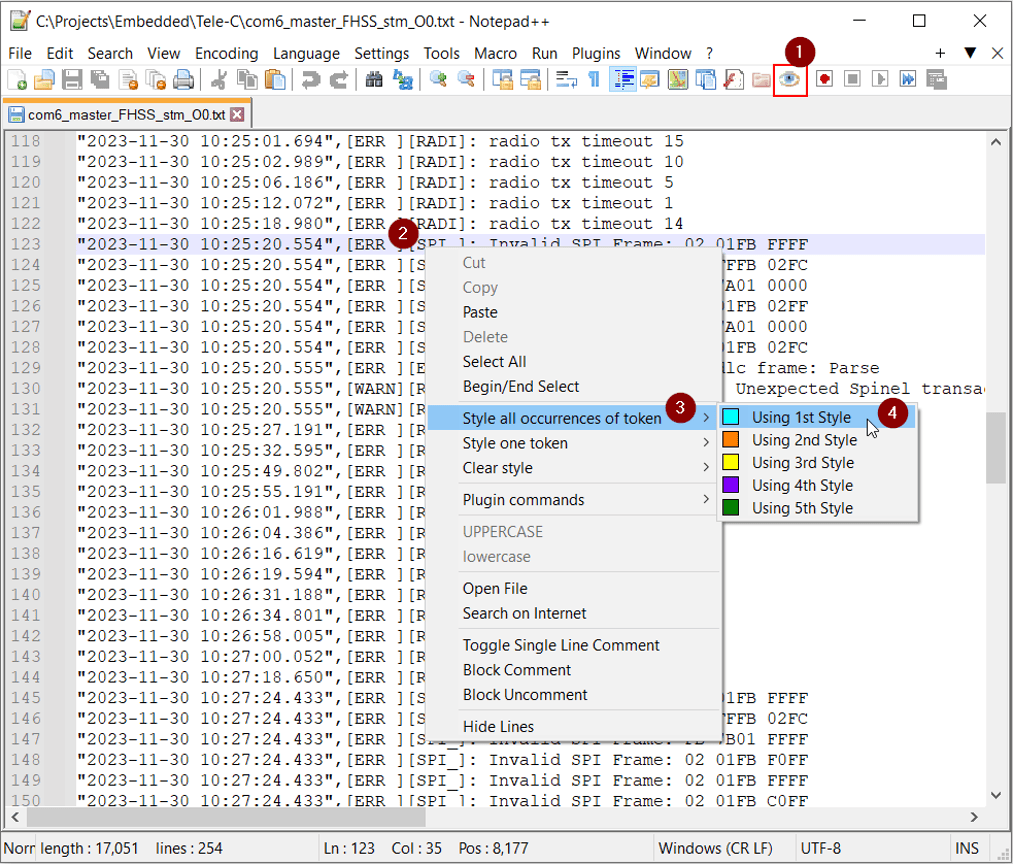Open the Search menu
Viewport: 1015px width, 865px height.
[110, 53]
